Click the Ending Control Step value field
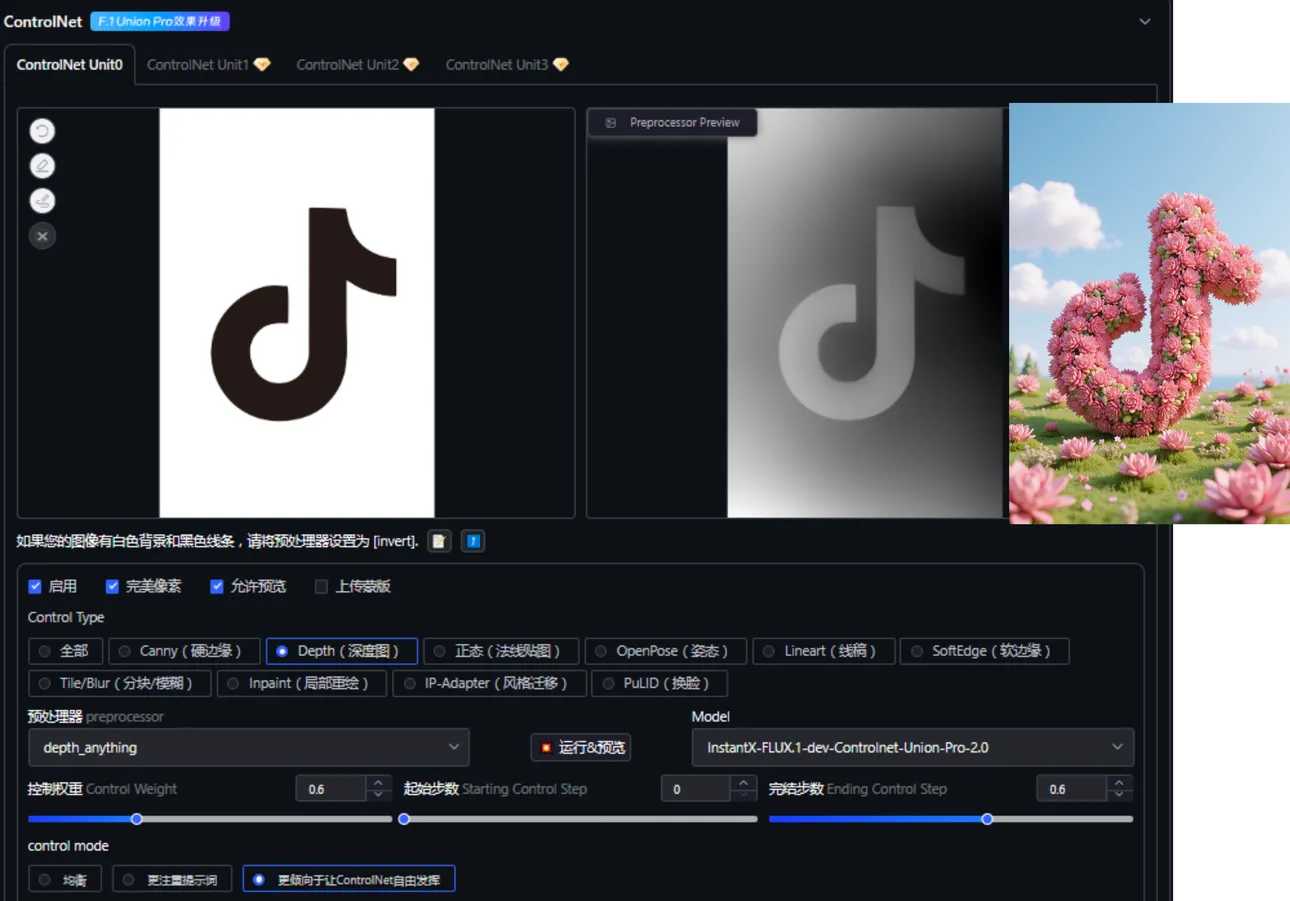This screenshot has width=1290, height=901. [1071, 789]
